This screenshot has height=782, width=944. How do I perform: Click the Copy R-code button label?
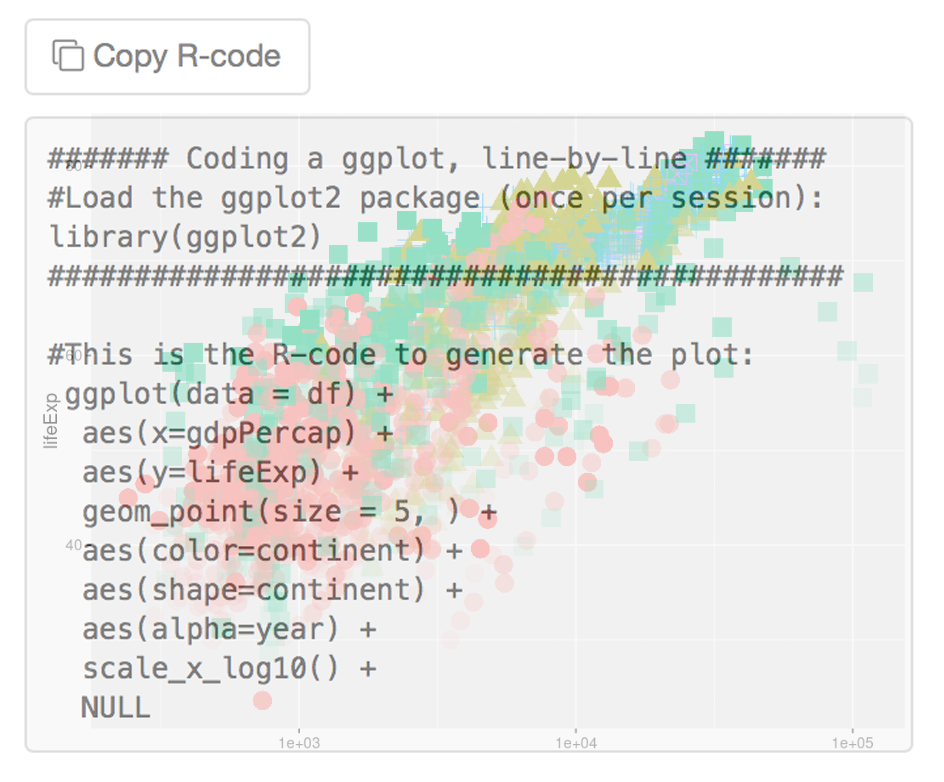click(187, 56)
